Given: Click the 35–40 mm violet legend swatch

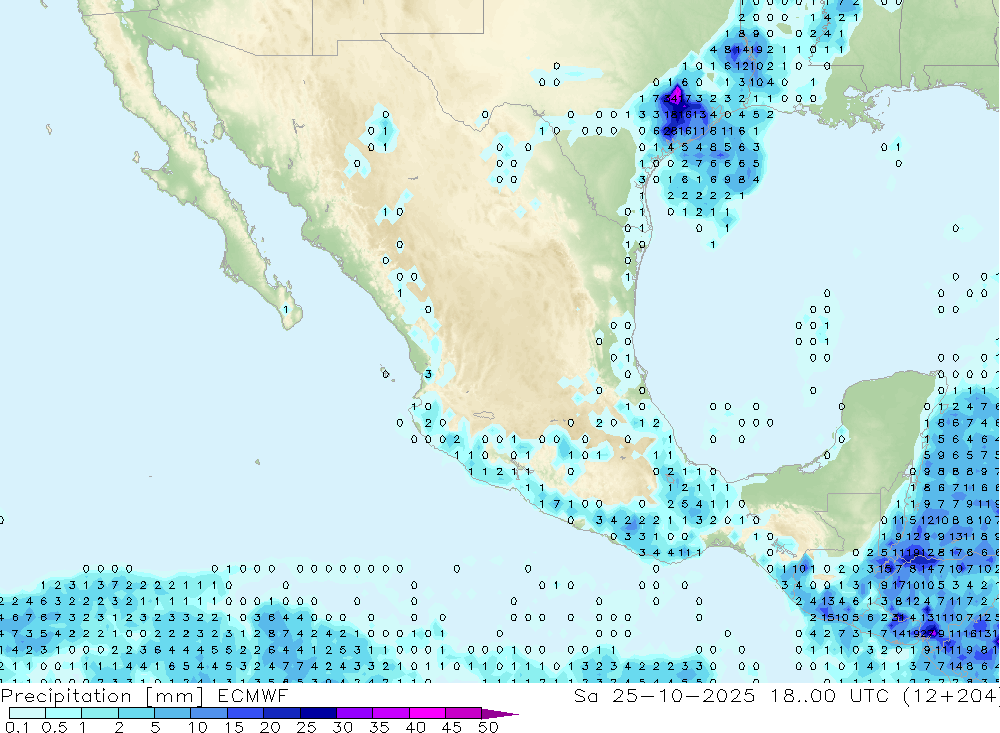Looking at the screenshot, I should click(x=391, y=713).
